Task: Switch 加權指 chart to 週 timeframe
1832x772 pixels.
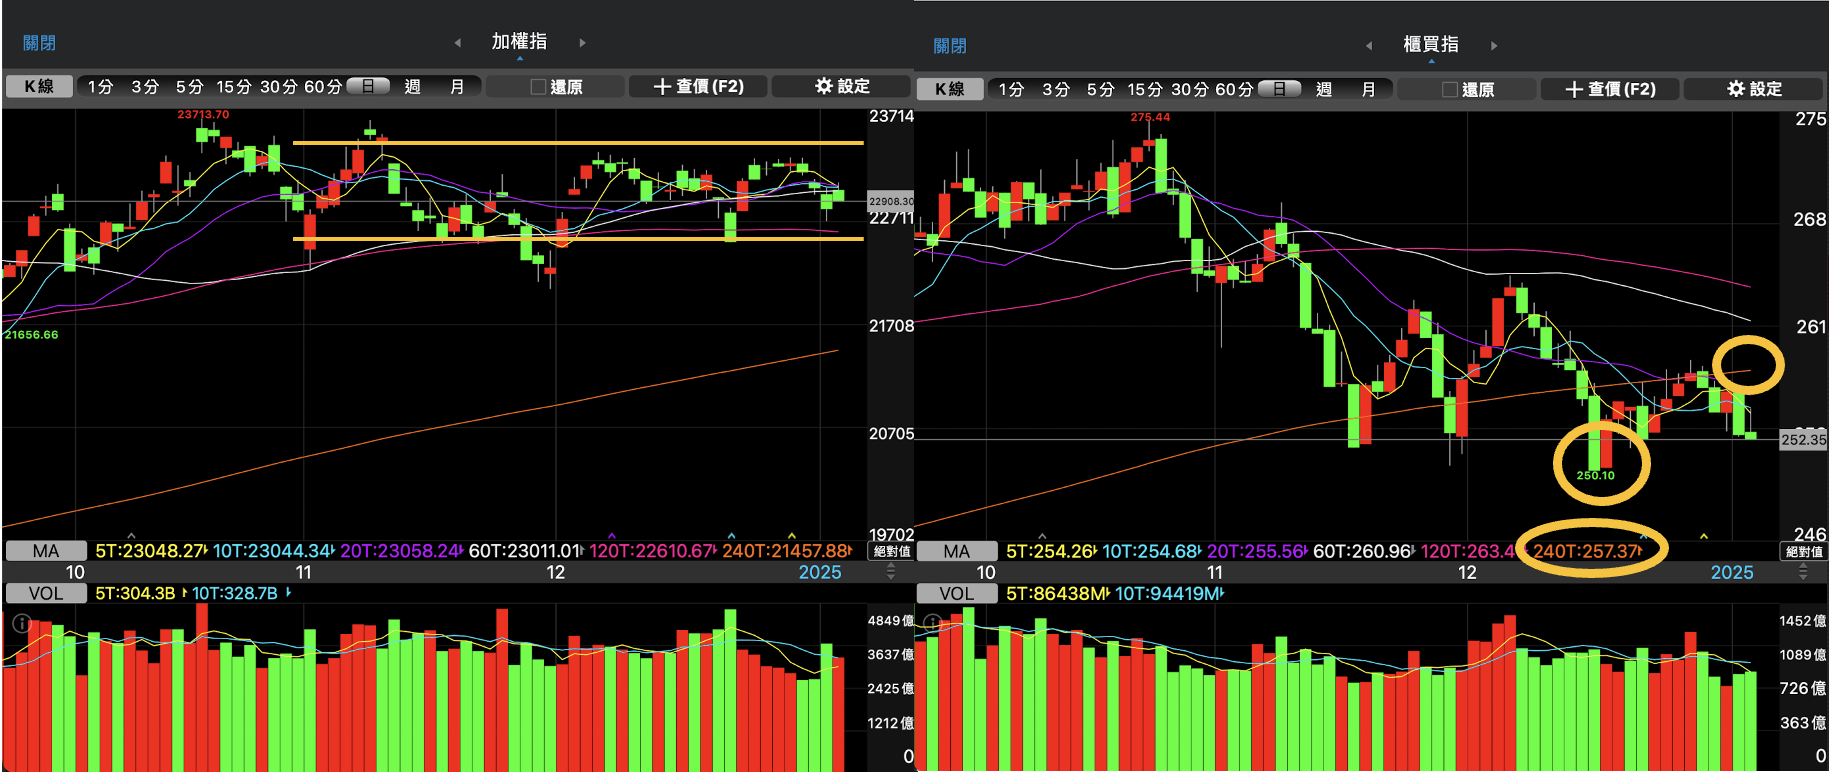Action: (412, 87)
